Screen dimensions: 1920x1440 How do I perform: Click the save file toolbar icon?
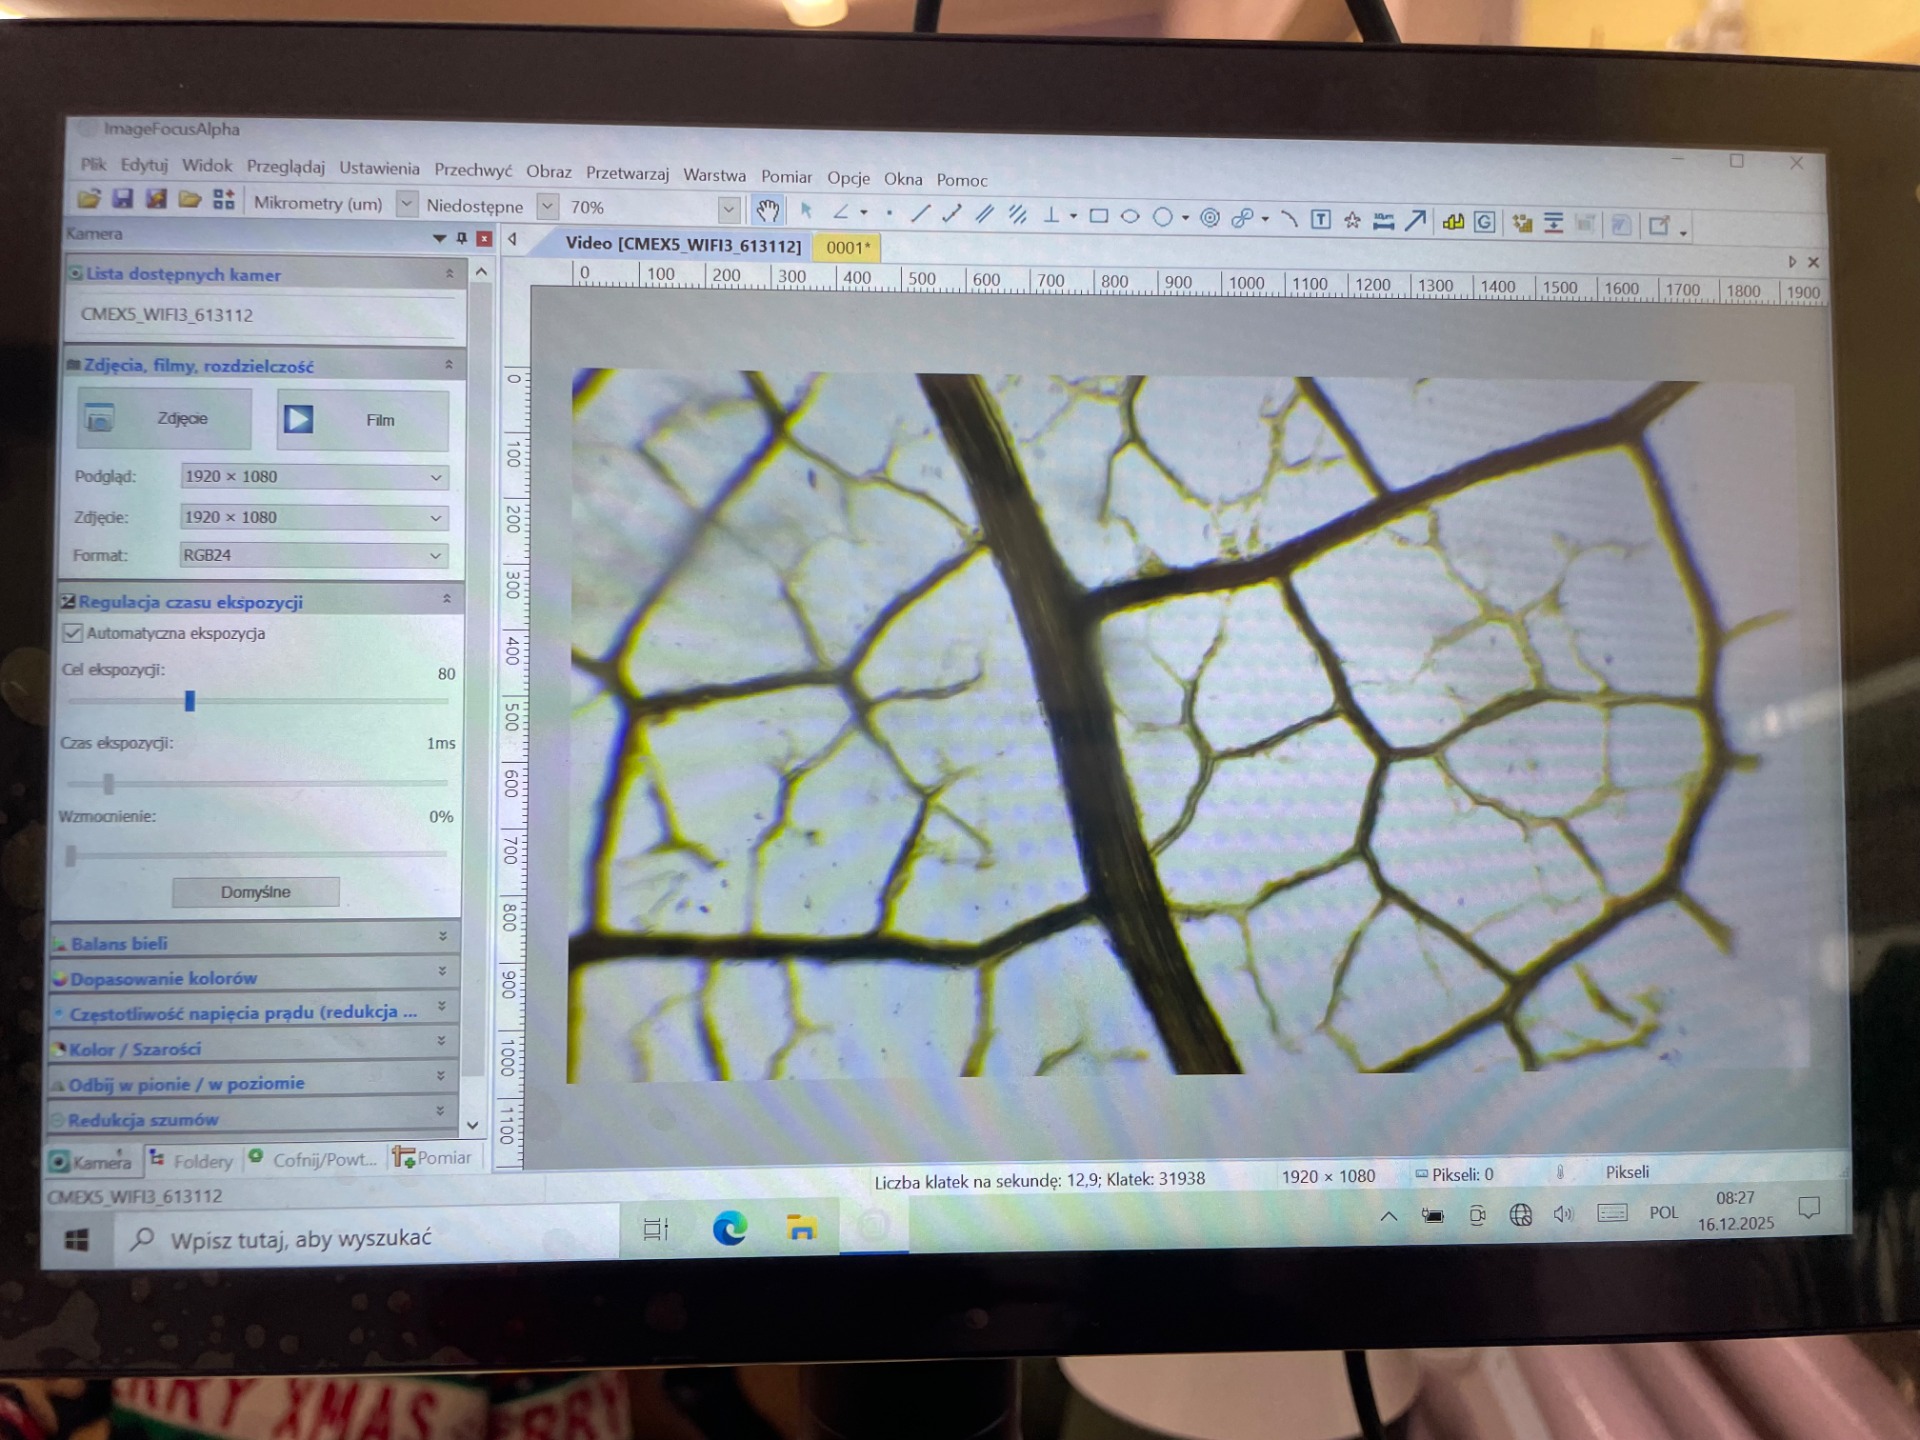point(122,198)
